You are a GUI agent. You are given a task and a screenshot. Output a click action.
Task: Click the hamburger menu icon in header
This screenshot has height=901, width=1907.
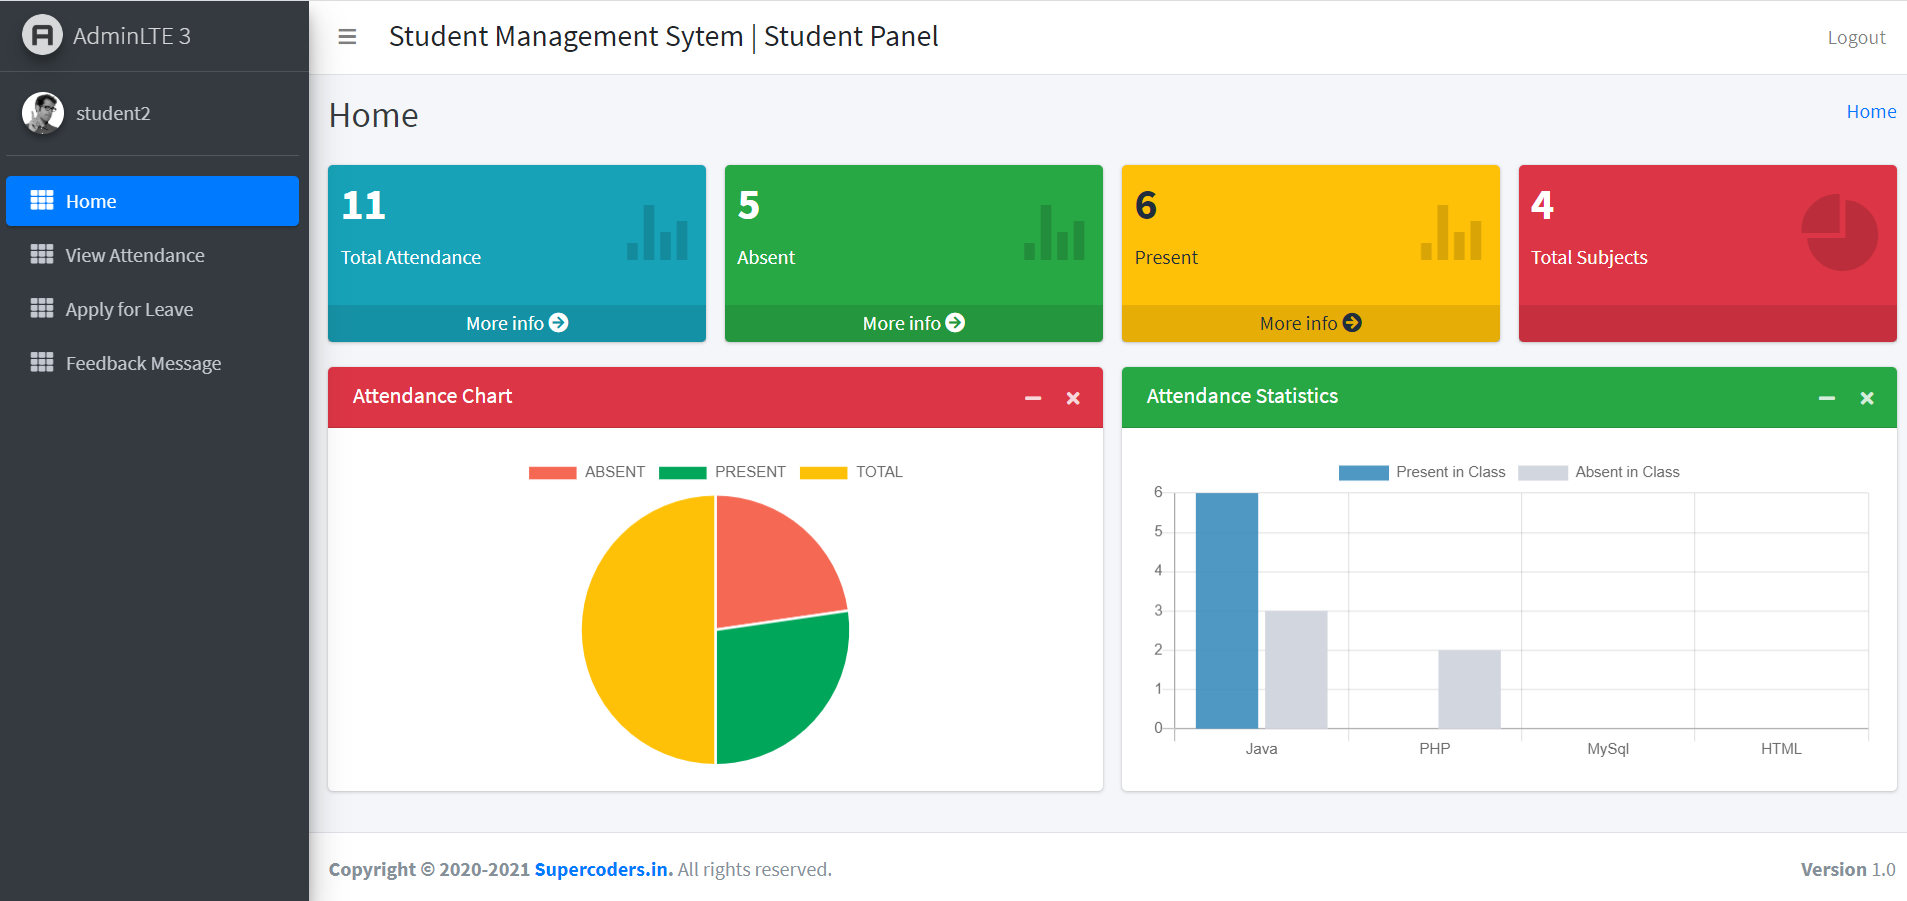346,36
